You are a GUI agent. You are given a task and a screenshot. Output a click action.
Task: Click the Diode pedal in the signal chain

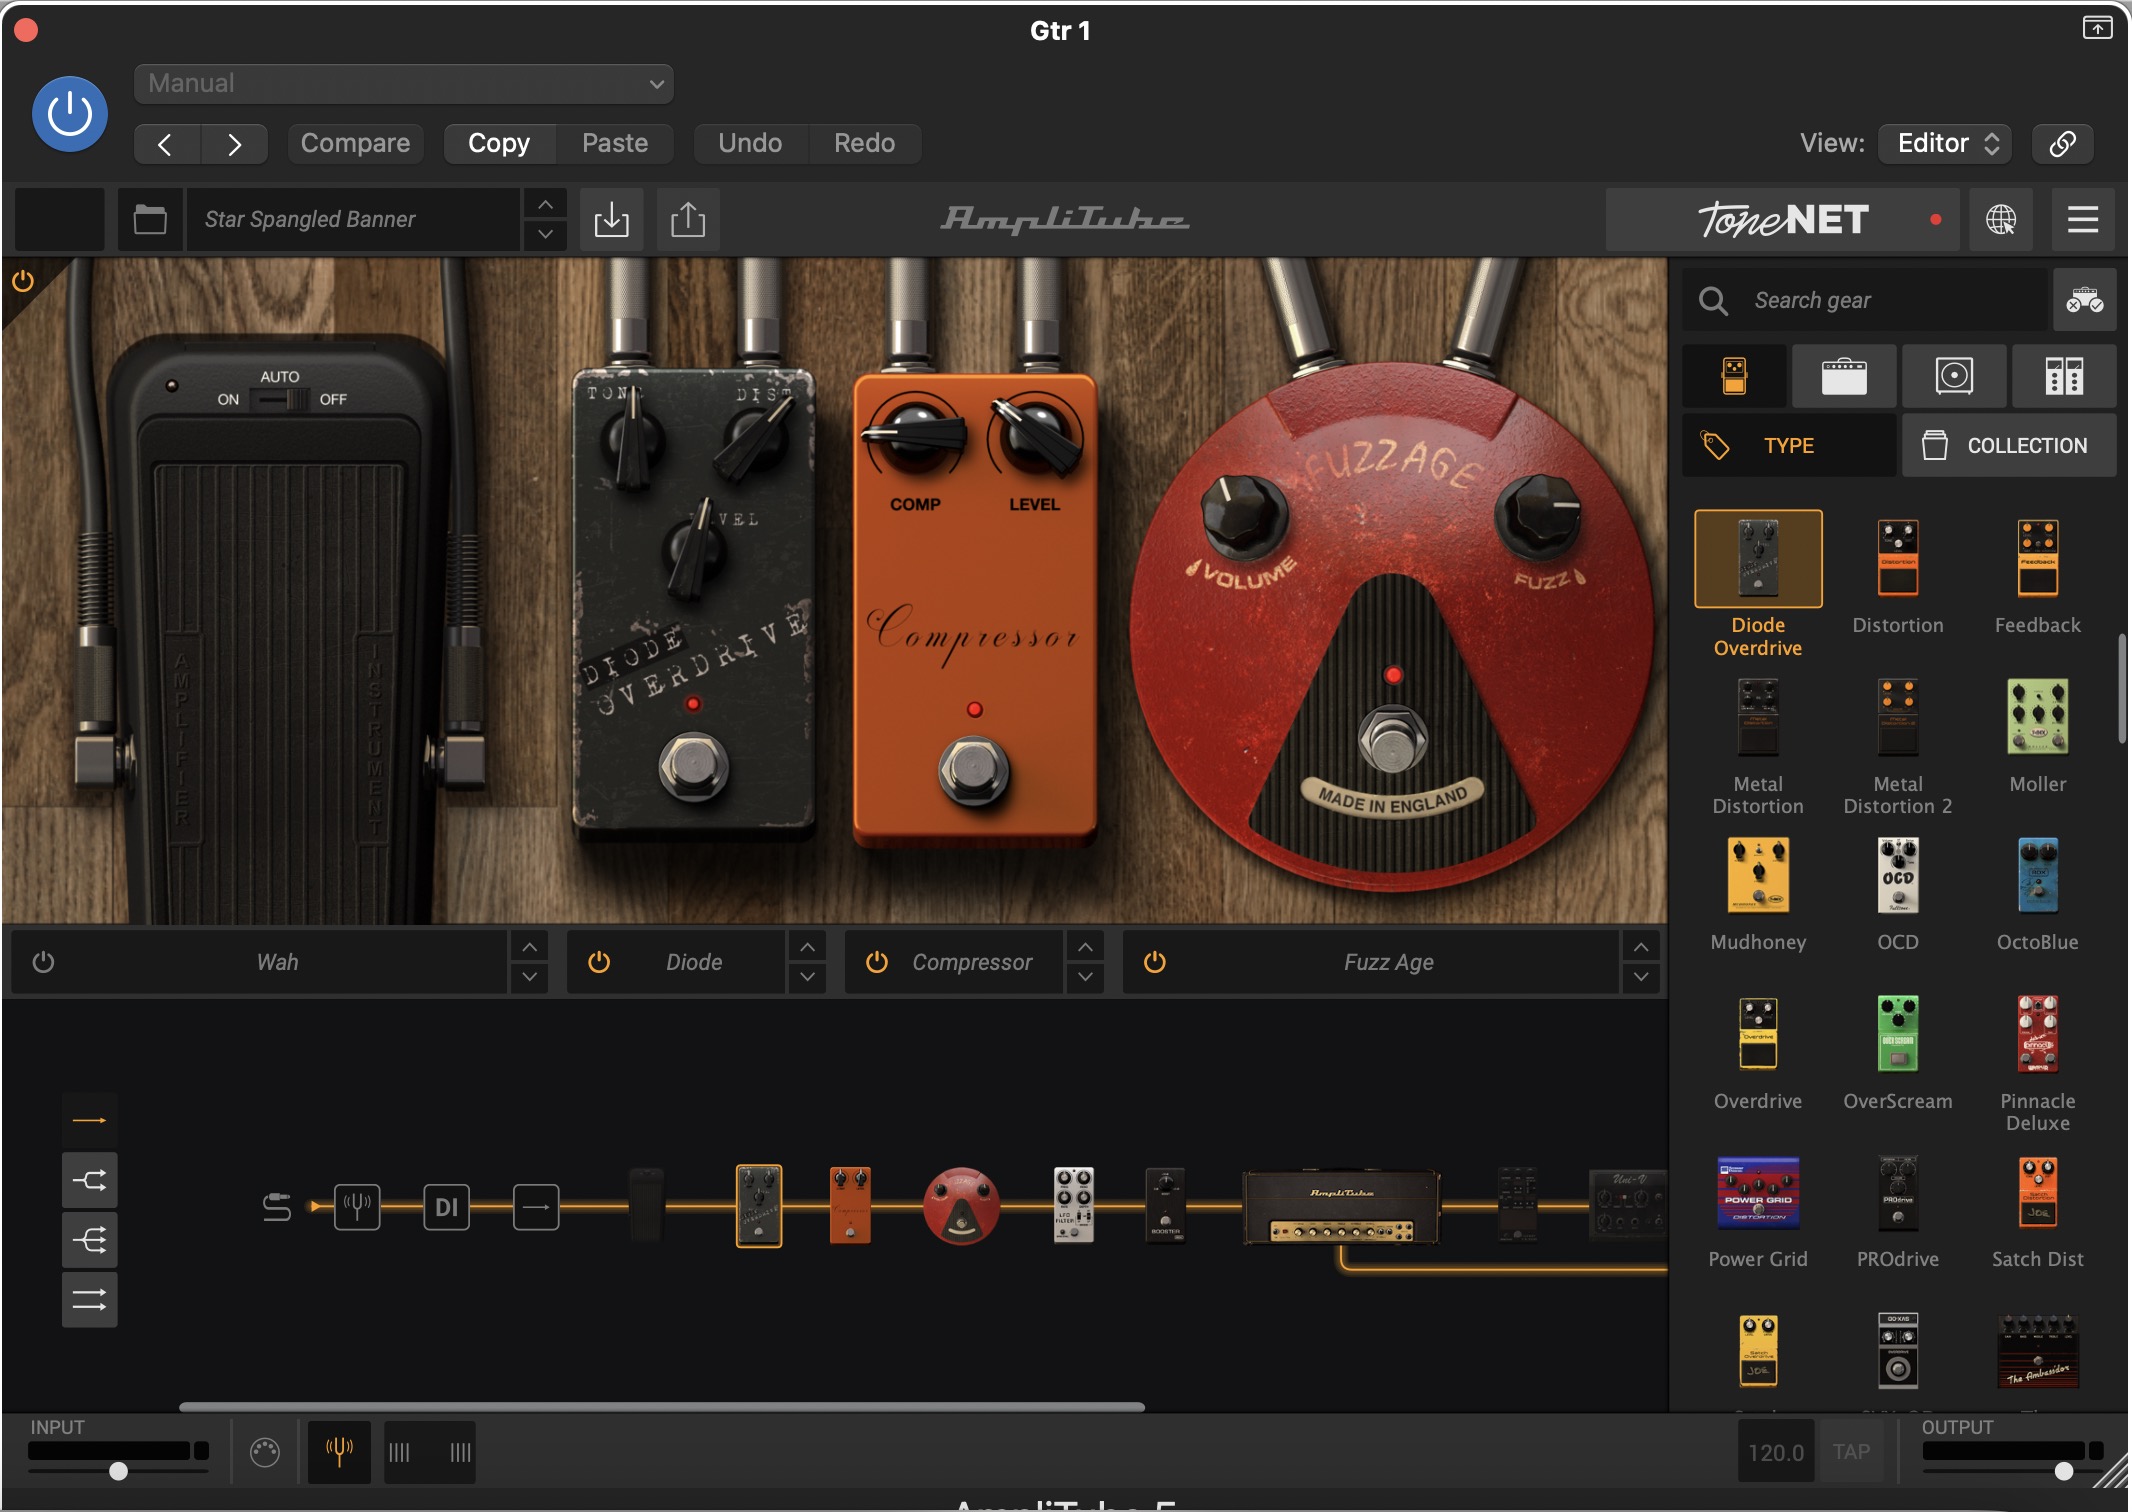759,1206
